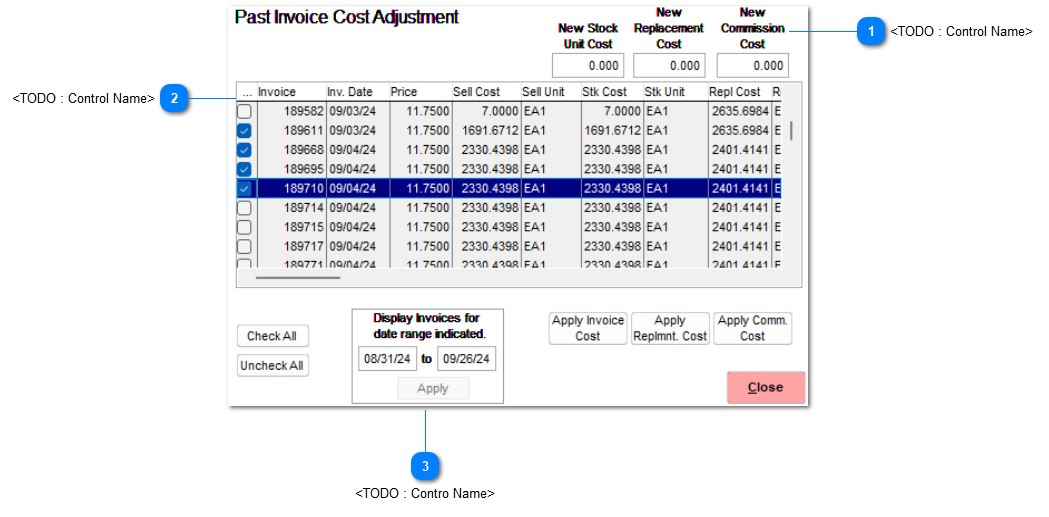This screenshot has width=1049, height=517.
Task: Focus the New Replacement Cost field
Action: click(x=669, y=66)
